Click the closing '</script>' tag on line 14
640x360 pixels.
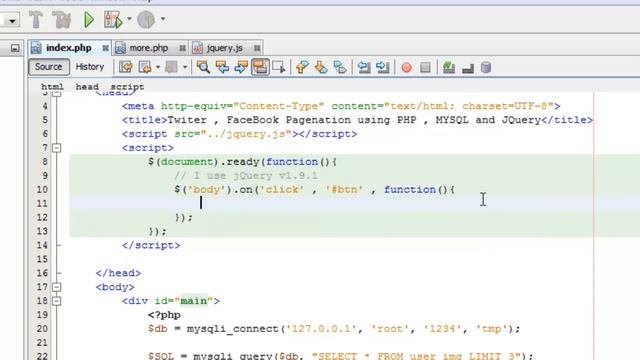151,246
